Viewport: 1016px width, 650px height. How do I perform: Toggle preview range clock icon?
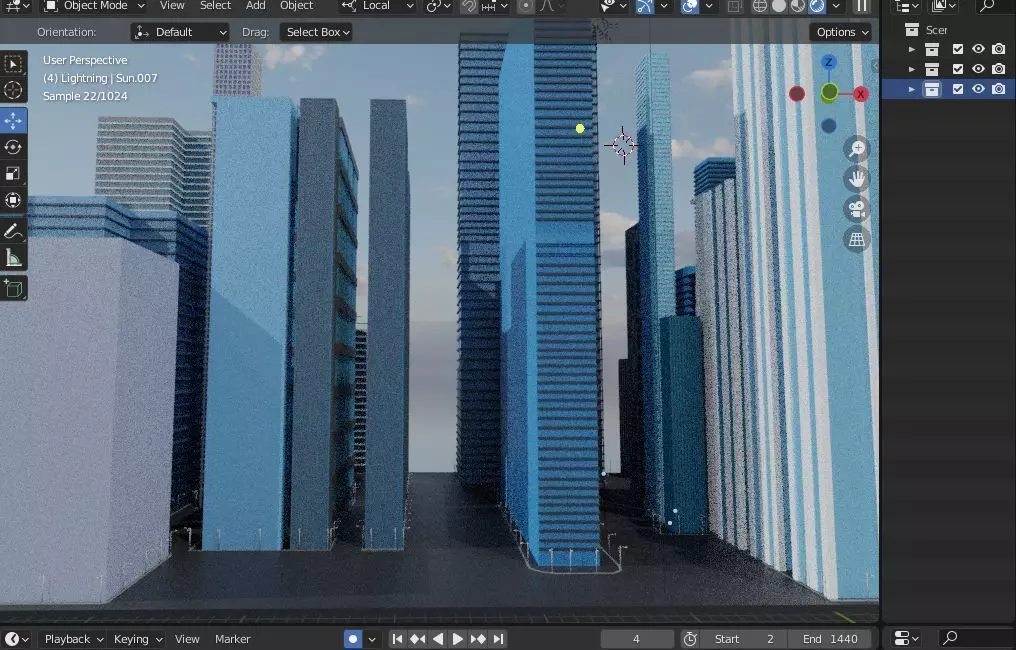(x=690, y=639)
